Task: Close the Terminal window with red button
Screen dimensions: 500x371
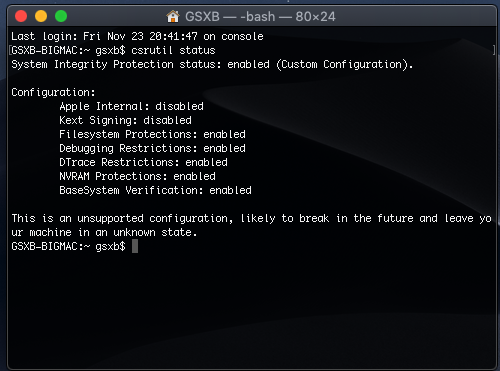Action: point(21,16)
